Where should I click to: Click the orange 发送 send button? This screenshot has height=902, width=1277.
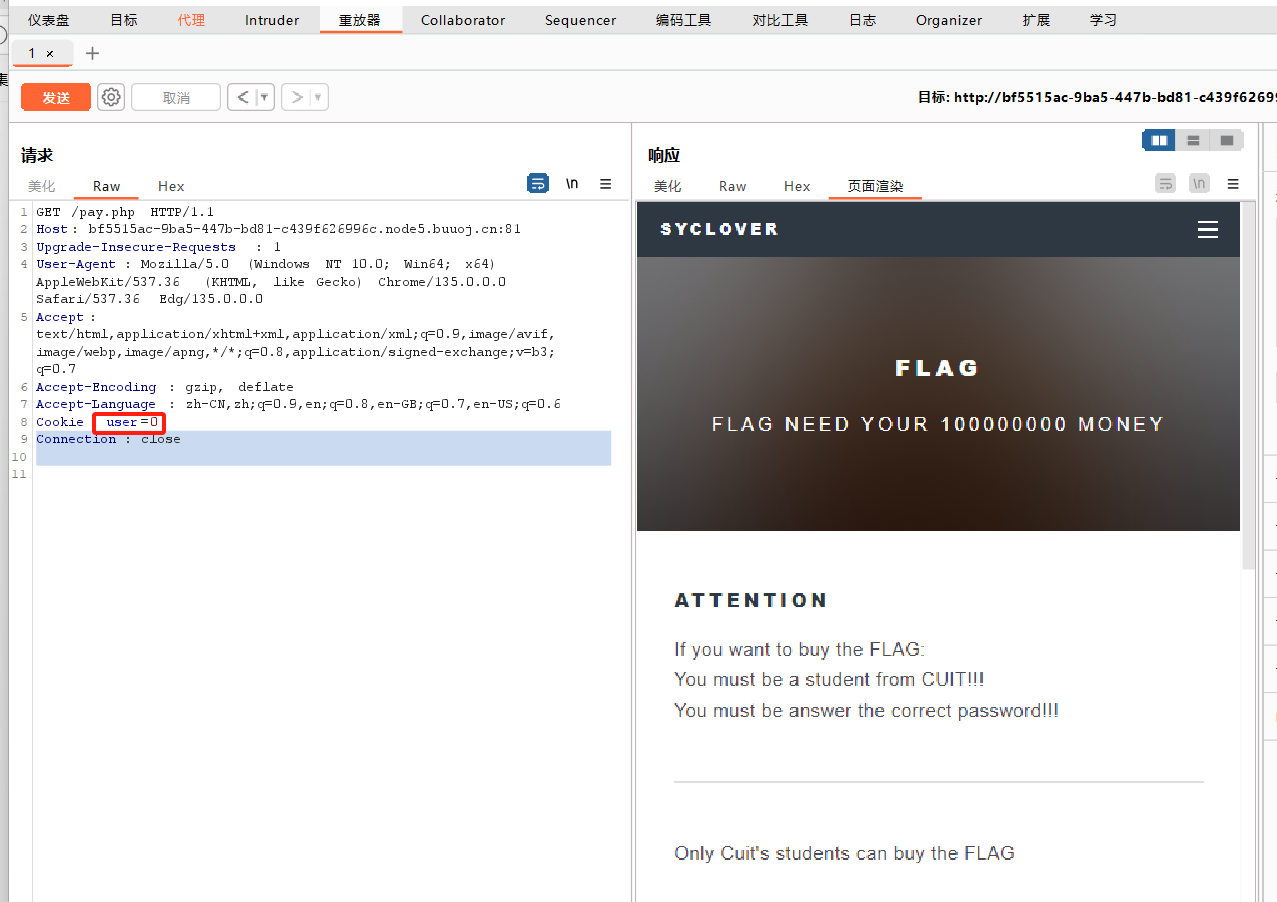click(56, 97)
